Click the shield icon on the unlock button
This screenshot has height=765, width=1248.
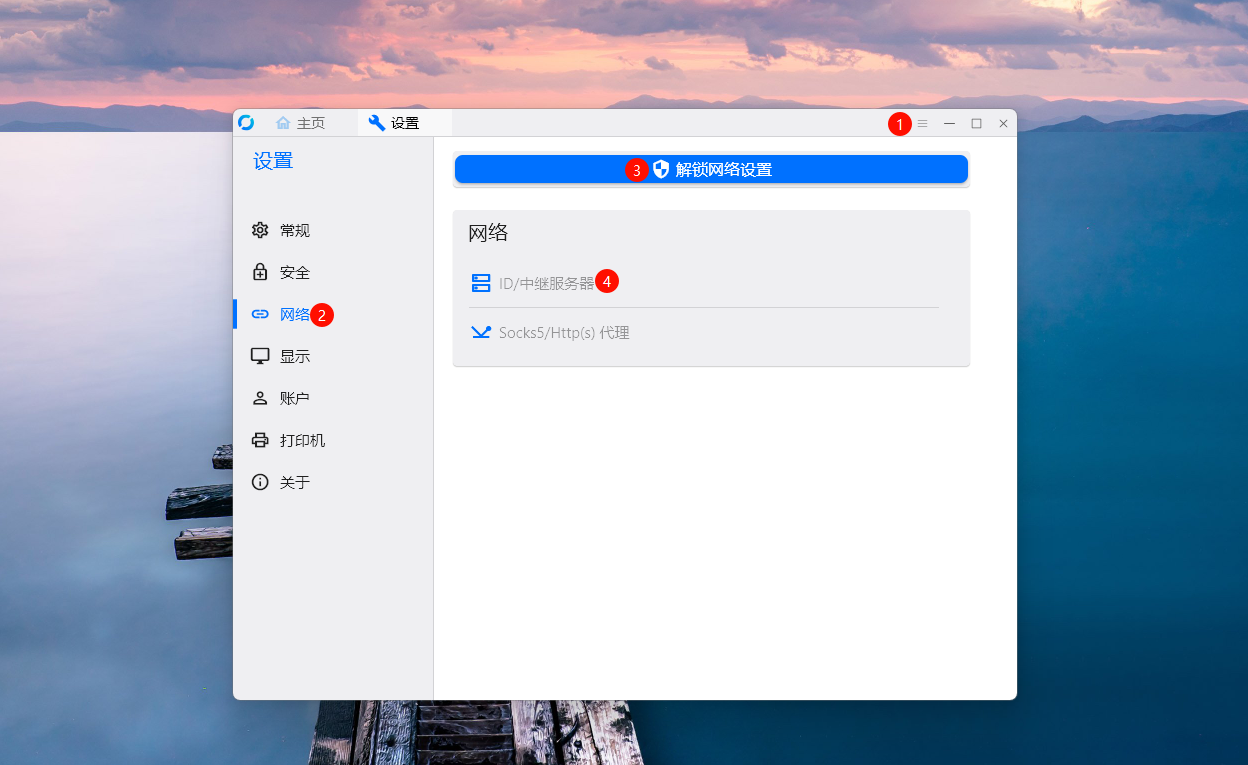coord(661,170)
